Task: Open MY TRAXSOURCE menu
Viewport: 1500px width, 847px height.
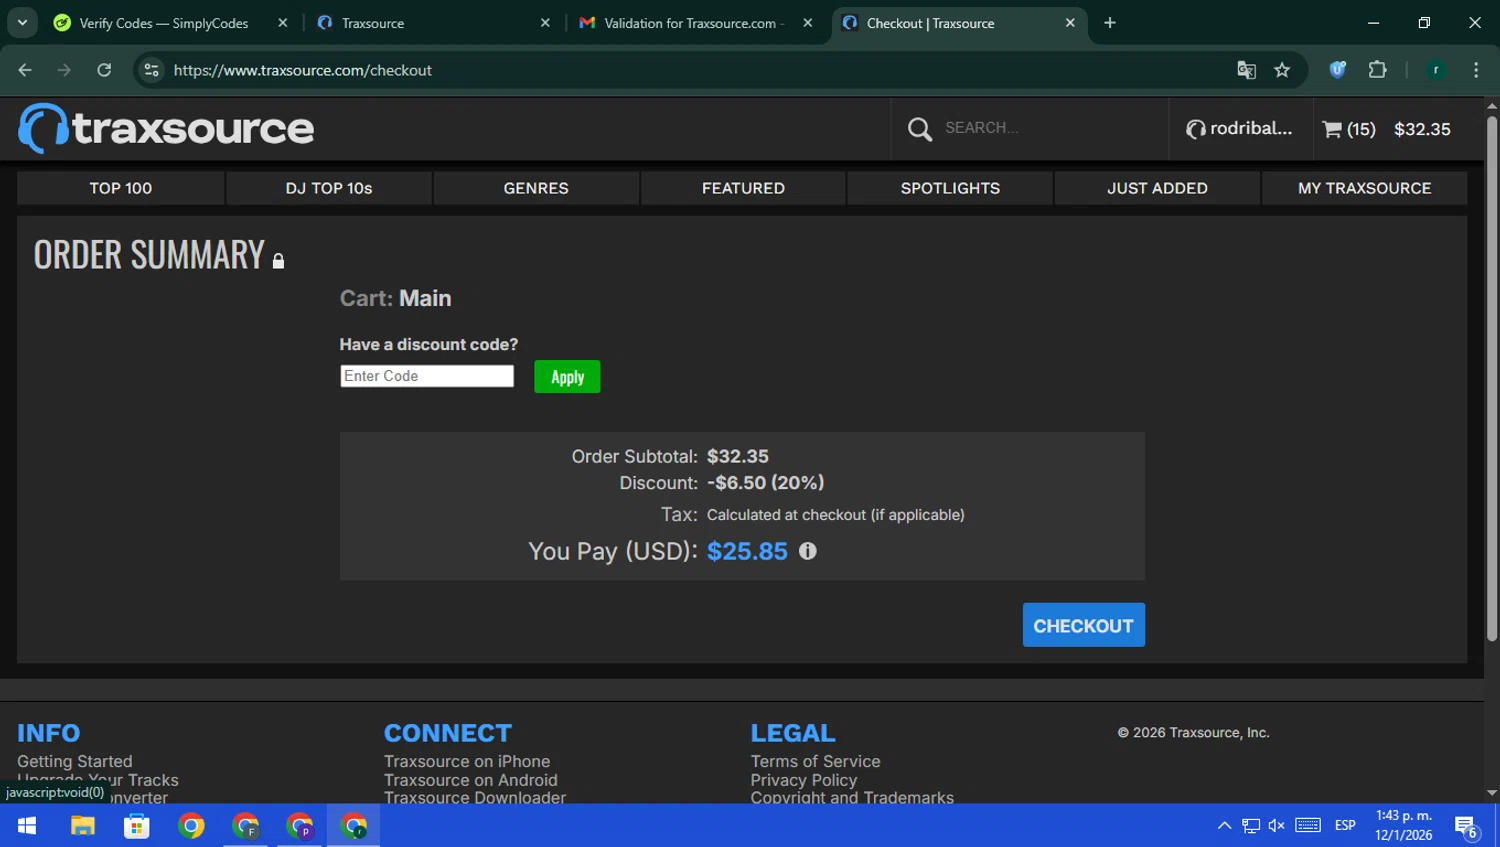Action: click(x=1364, y=188)
